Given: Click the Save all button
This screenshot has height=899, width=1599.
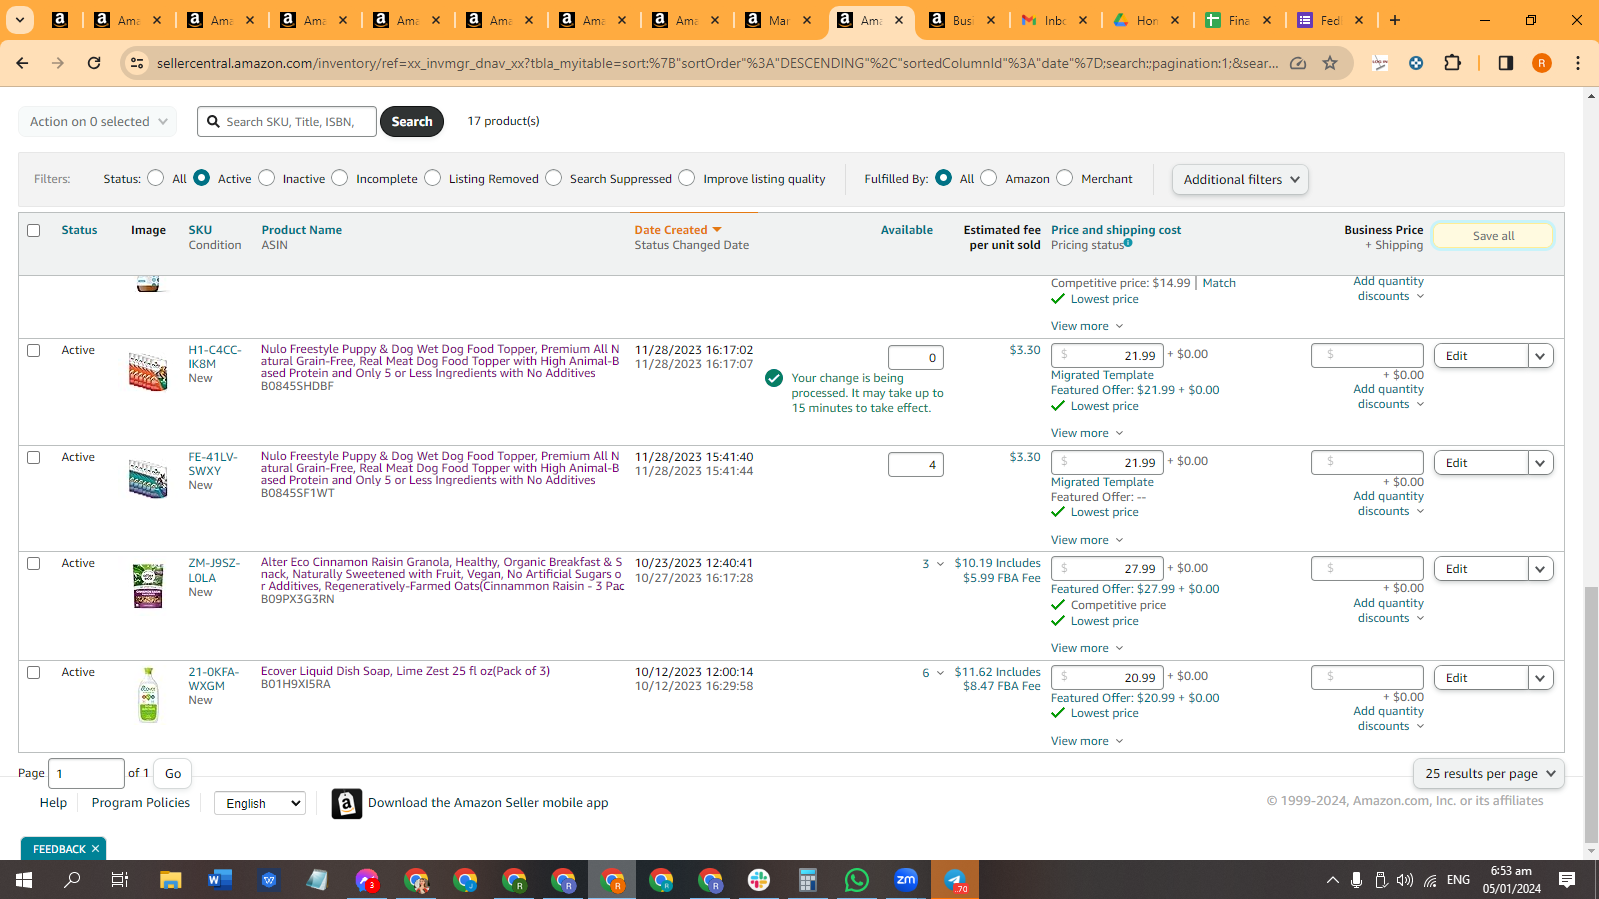Looking at the screenshot, I should click(1493, 236).
